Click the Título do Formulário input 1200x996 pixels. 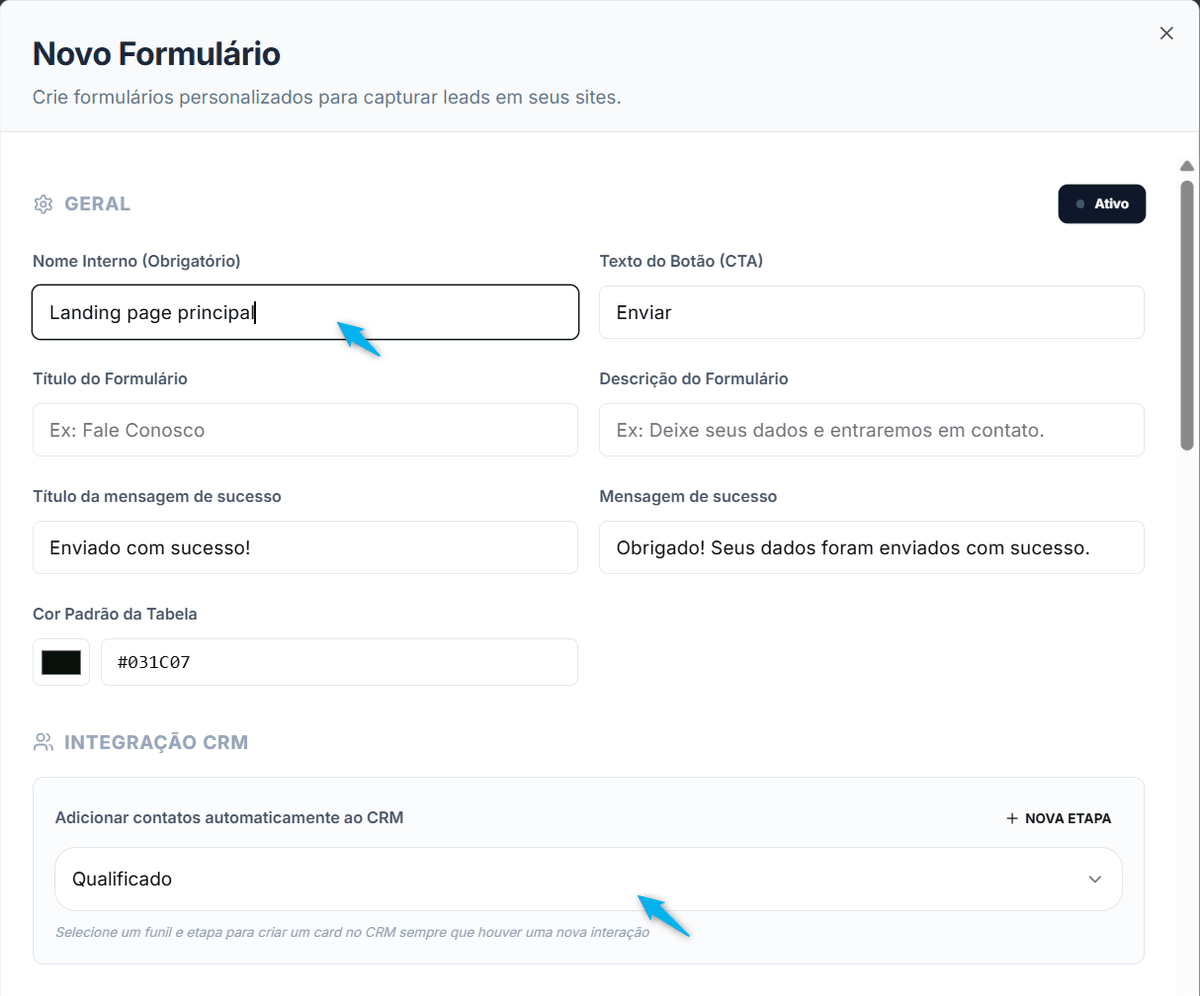pyautogui.click(x=305, y=430)
